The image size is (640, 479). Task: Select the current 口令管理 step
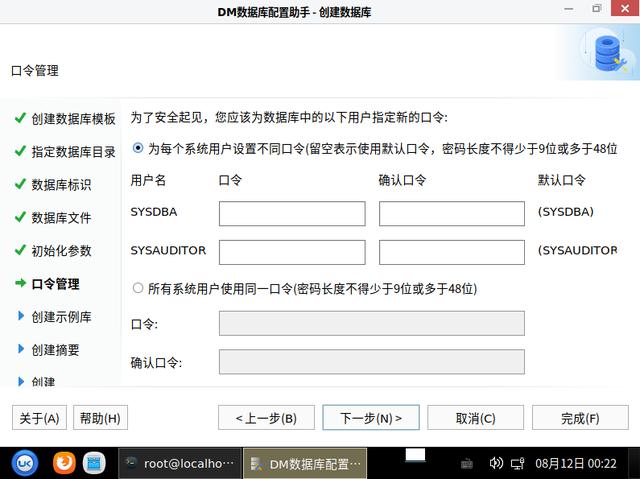(55, 284)
